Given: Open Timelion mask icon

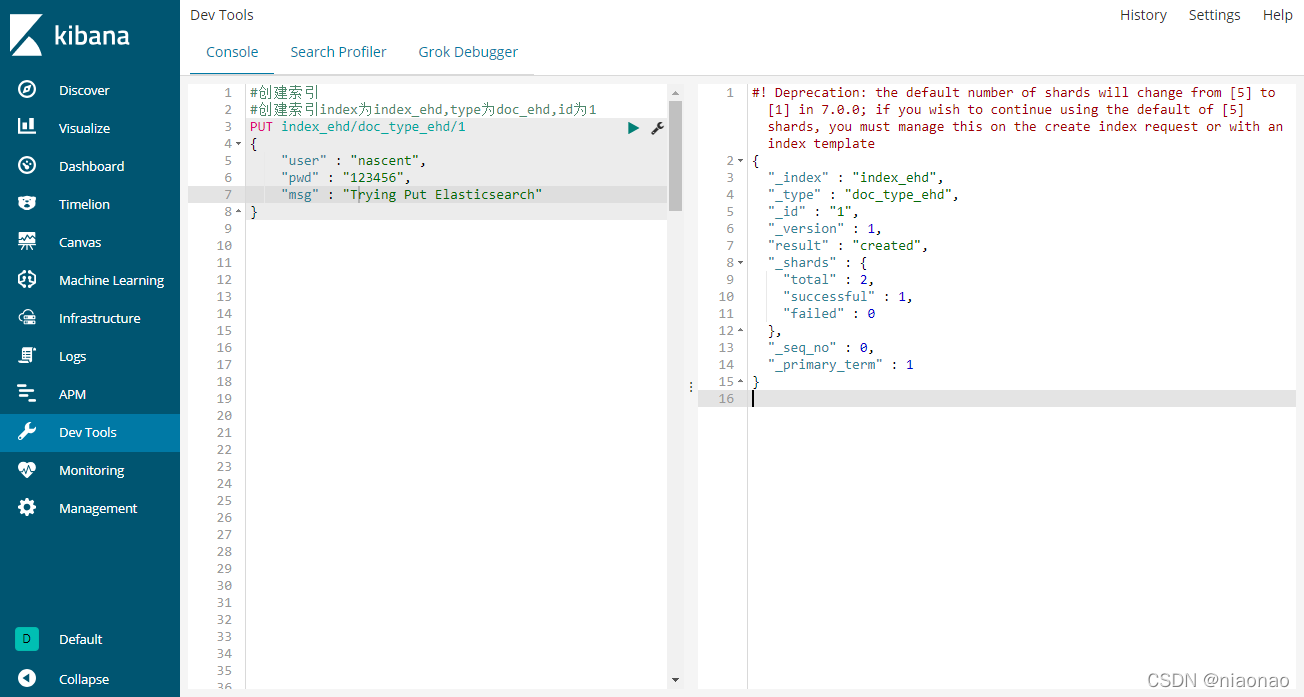Looking at the screenshot, I should pos(27,203).
